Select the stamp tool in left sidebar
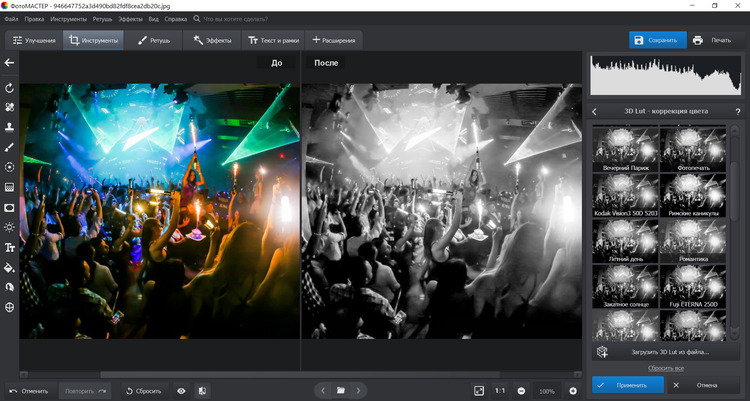Image resolution: width=750 pixels, height=401 pixels. [9, 128]
